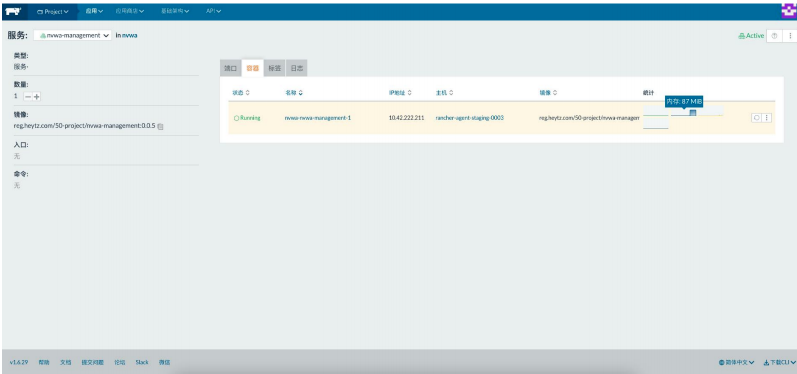This screenshot has width=797, height=374.
Task: Open the 简体中文 language dropdown
Action: 737,362
